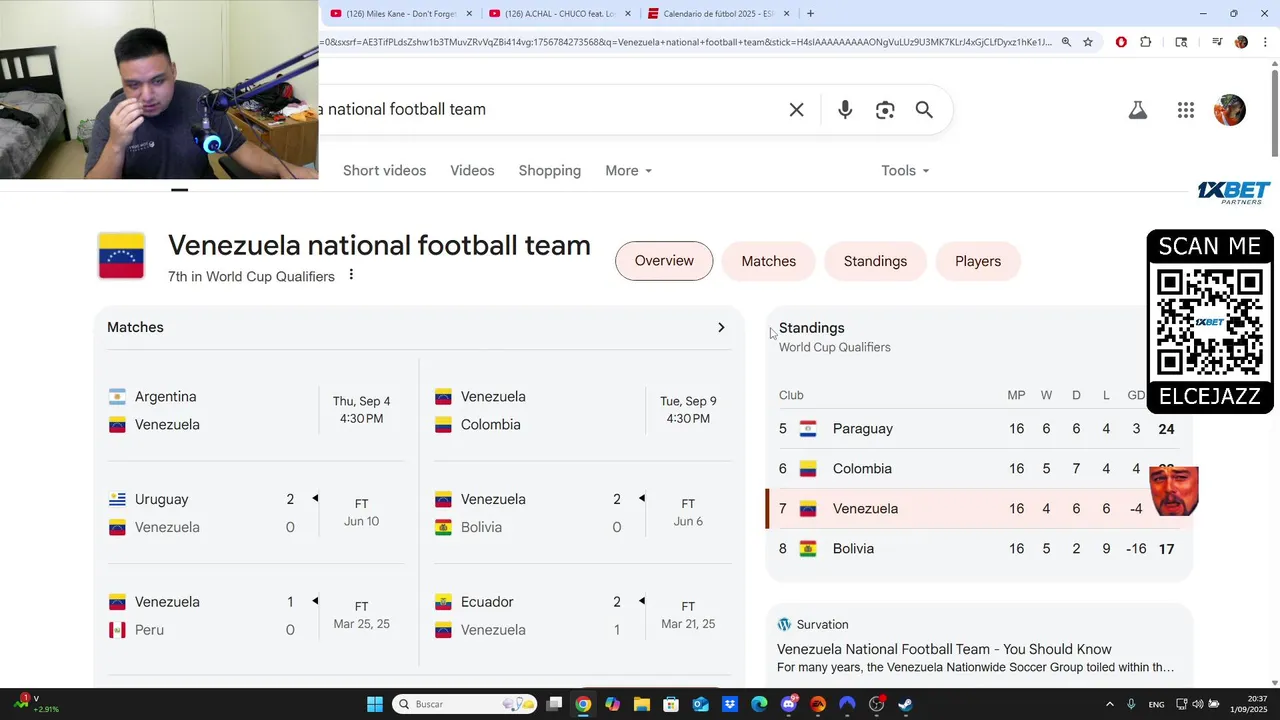The width and height of the screenshot is (1280, 720).
Task: Expand the Venezuela vs Bolivia match arrow
Action: [x=641, y=498]
